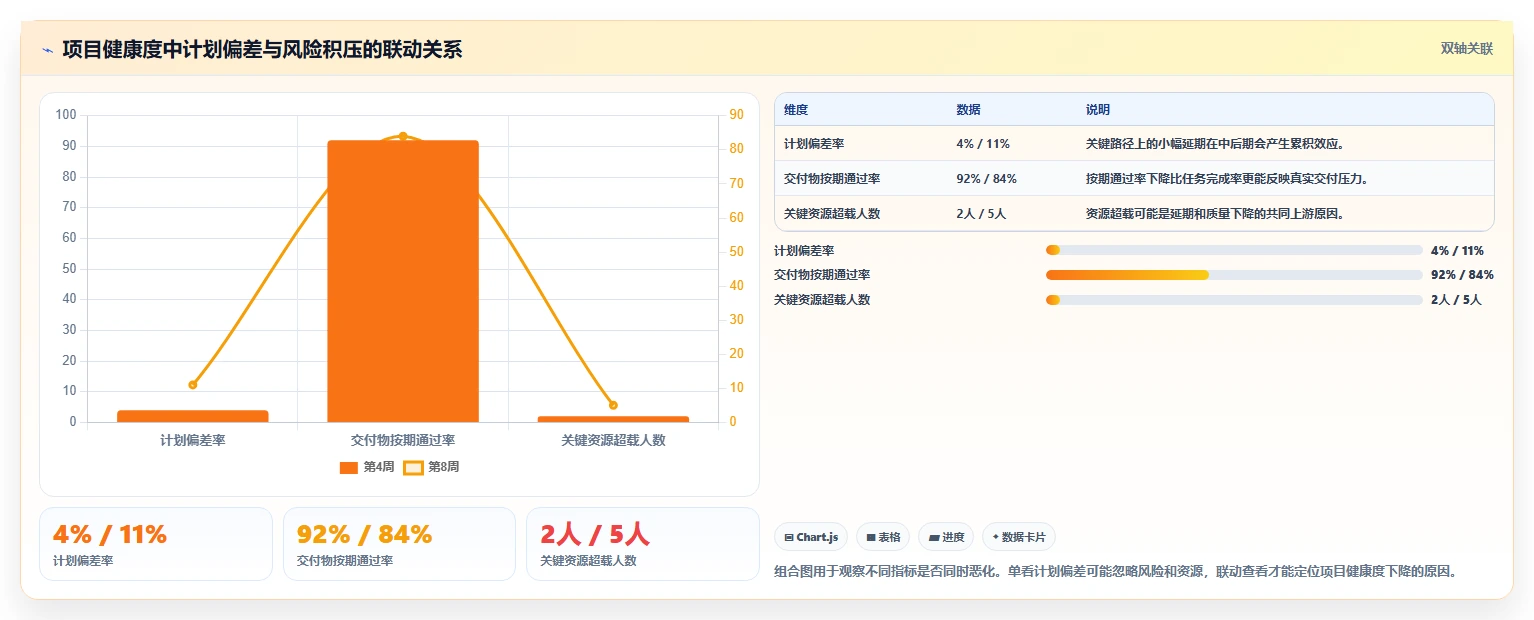Click x-axis label 关键资源超载人数 under chart

(613, 440)
